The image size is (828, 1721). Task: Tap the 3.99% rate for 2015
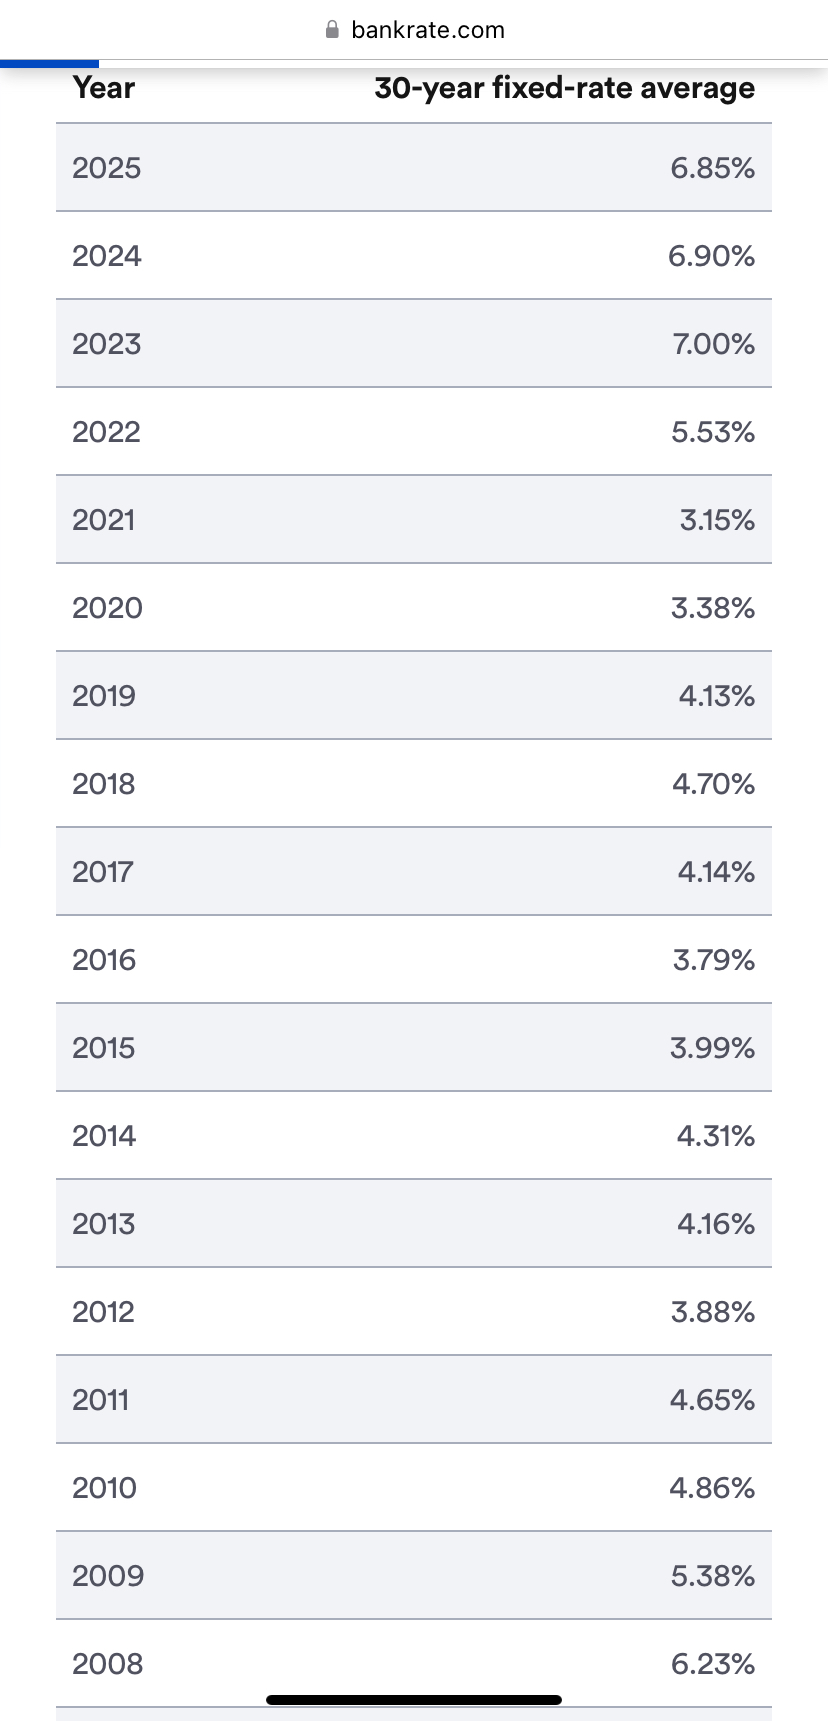click(x=713, y=1048)
